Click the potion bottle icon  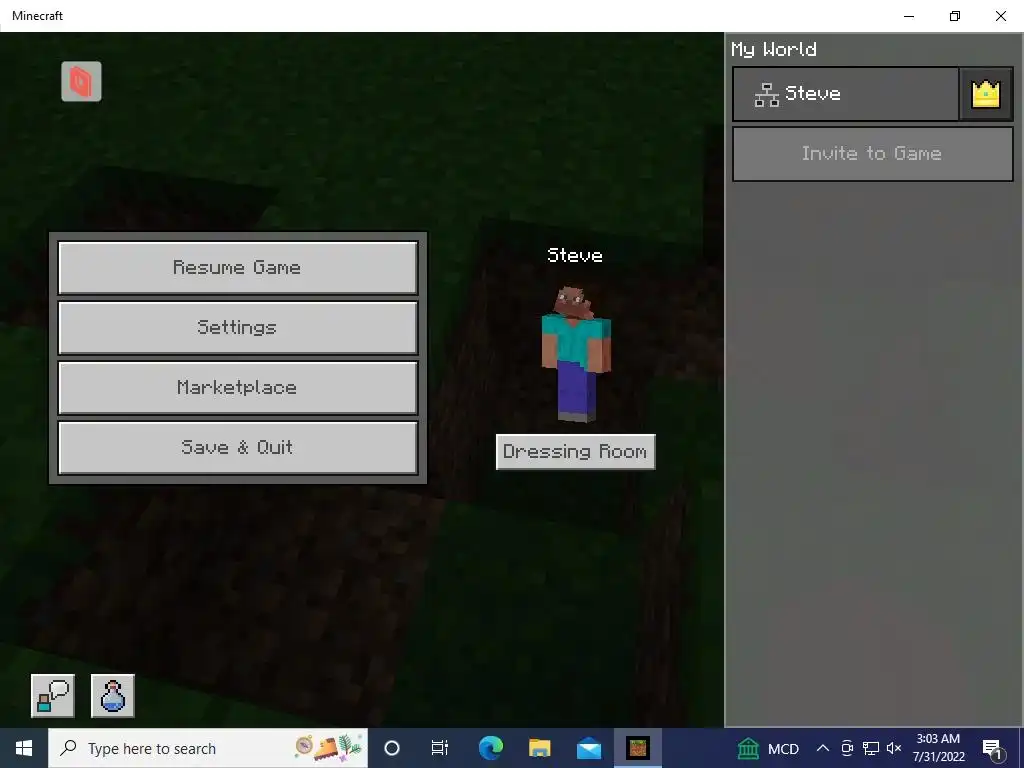(x=113, y=696)
